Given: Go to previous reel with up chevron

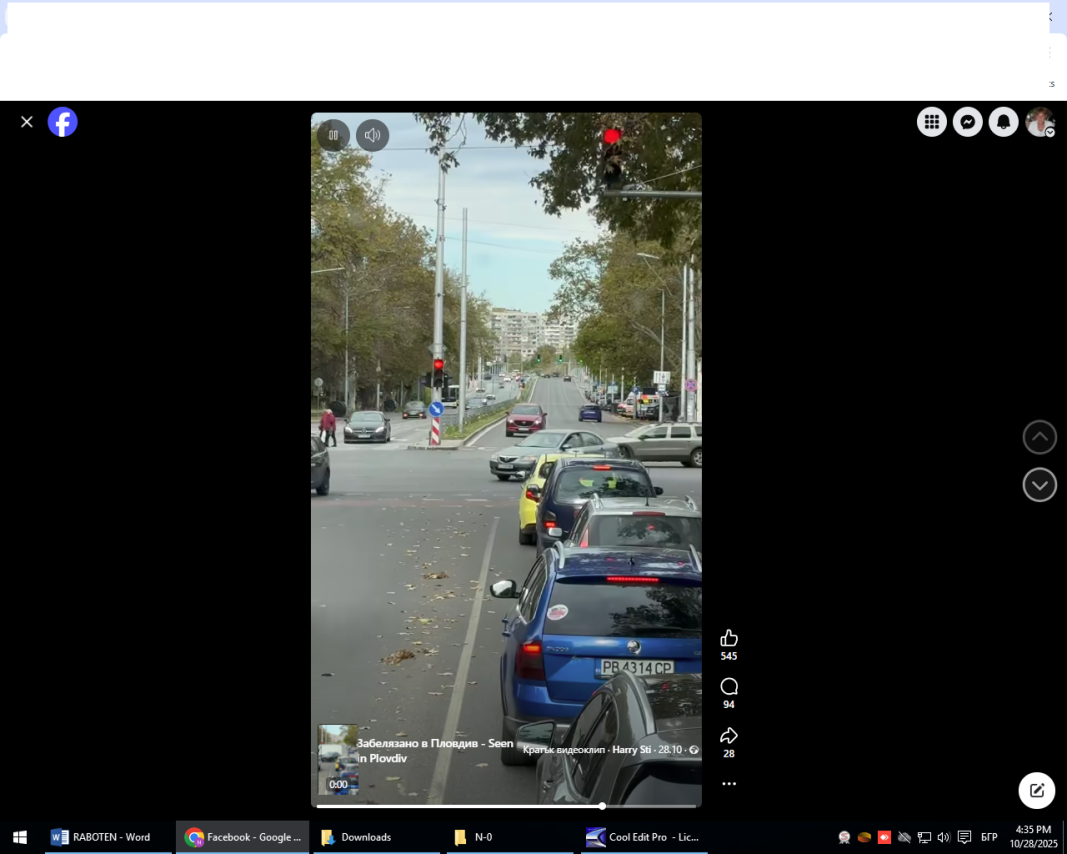Looking at the screenshot, I should pos(1039,437).
